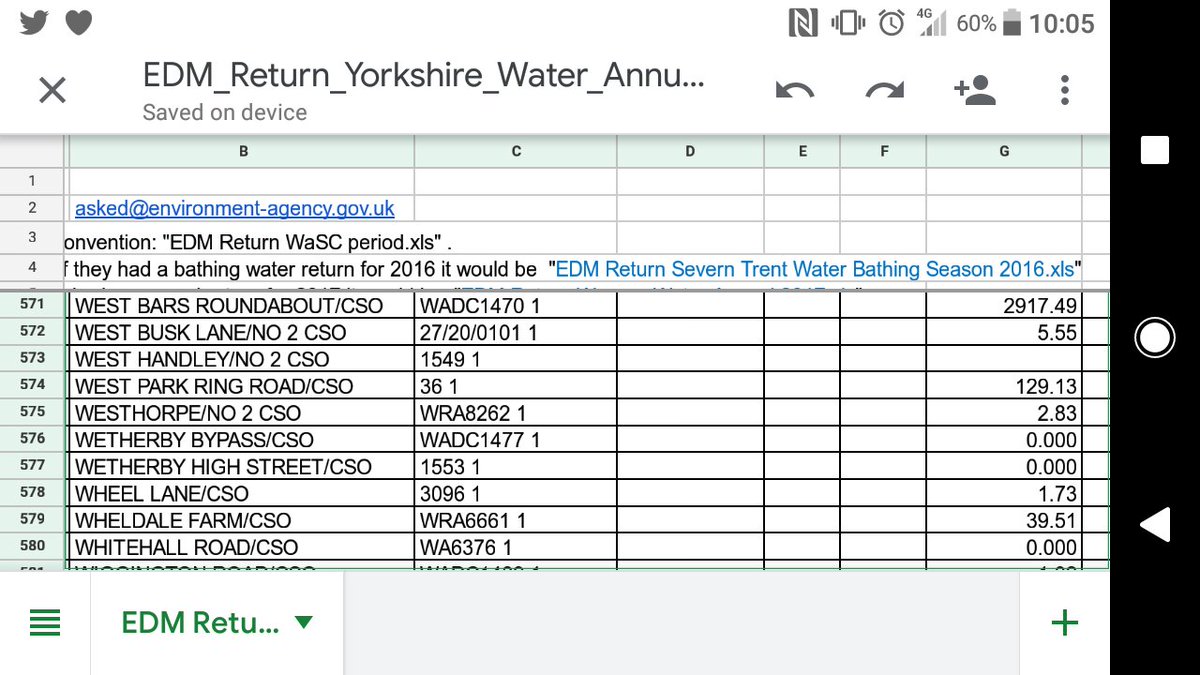Select cell 3096 1
This screenshot has height=675, width=1200.
pos(516,494)
